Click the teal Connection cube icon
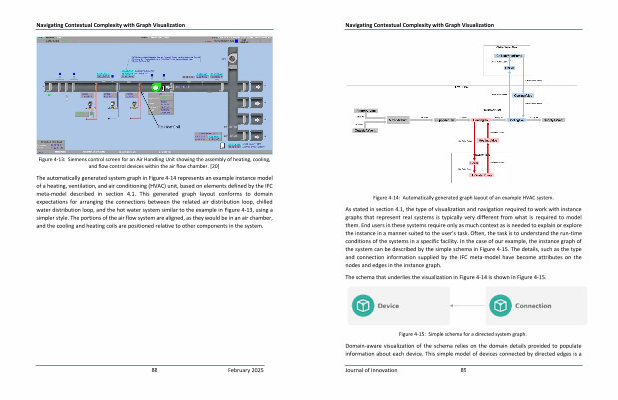The height and width of the screenshot is (400, 618). (499, 305)
